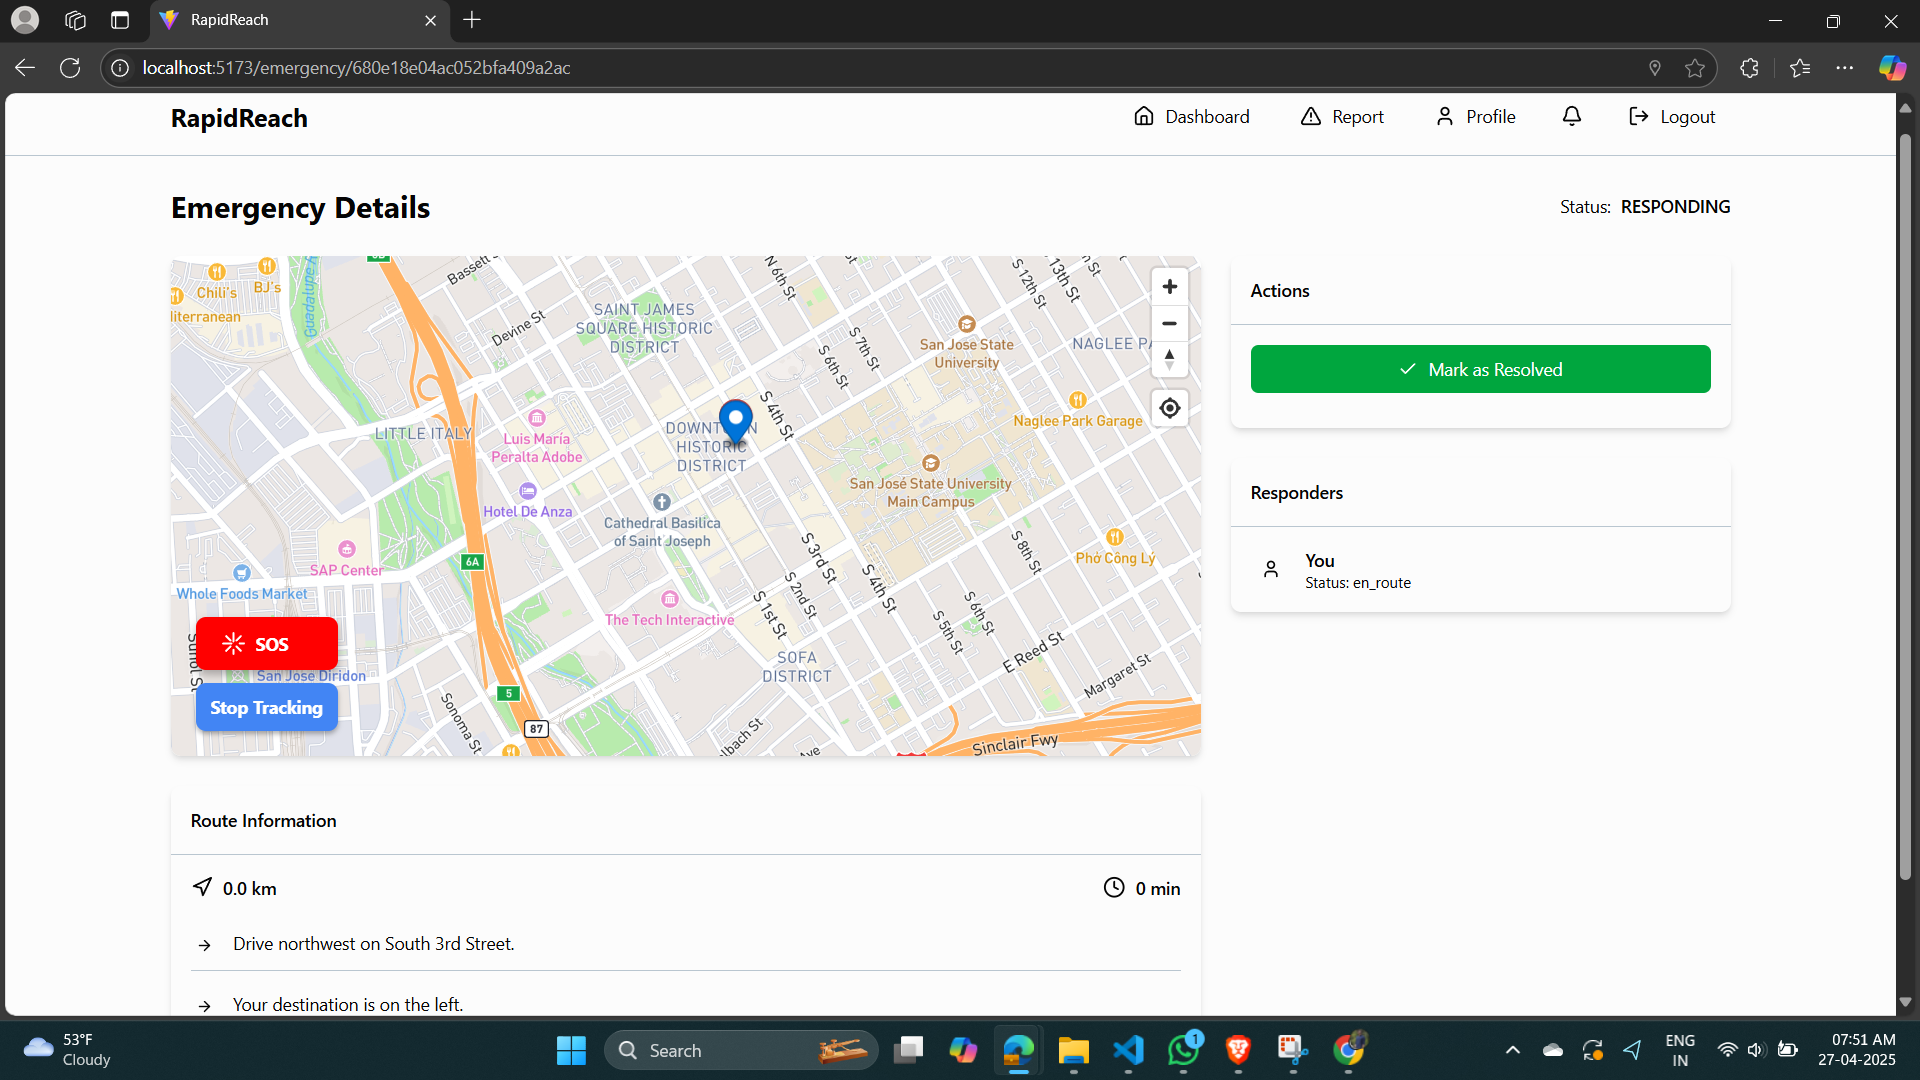Zoom out on the map

(1169, 324)
